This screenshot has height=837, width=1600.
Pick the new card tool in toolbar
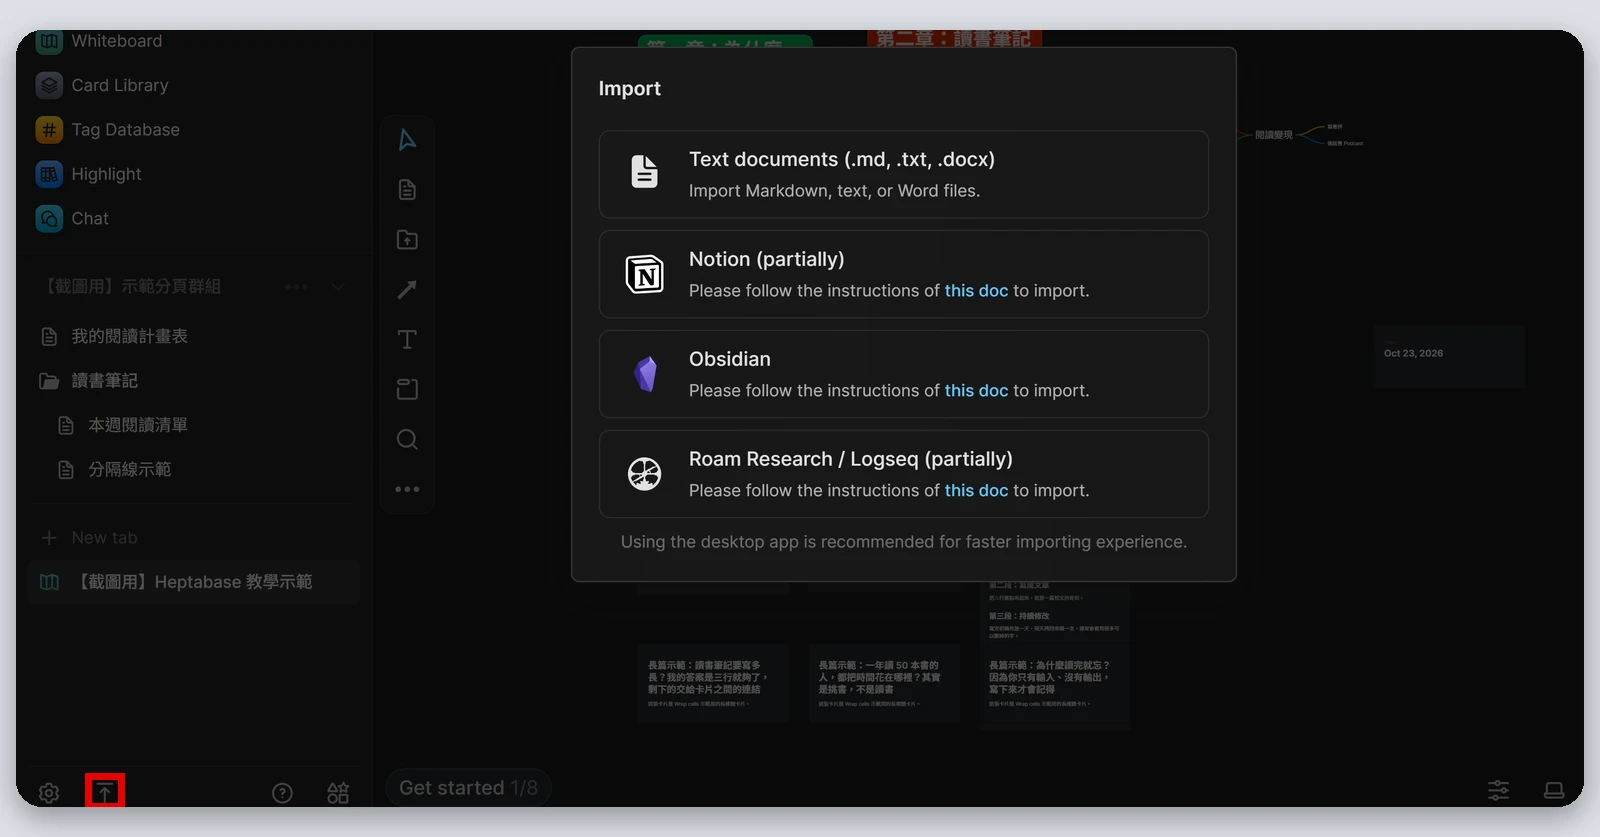(407, 190)
